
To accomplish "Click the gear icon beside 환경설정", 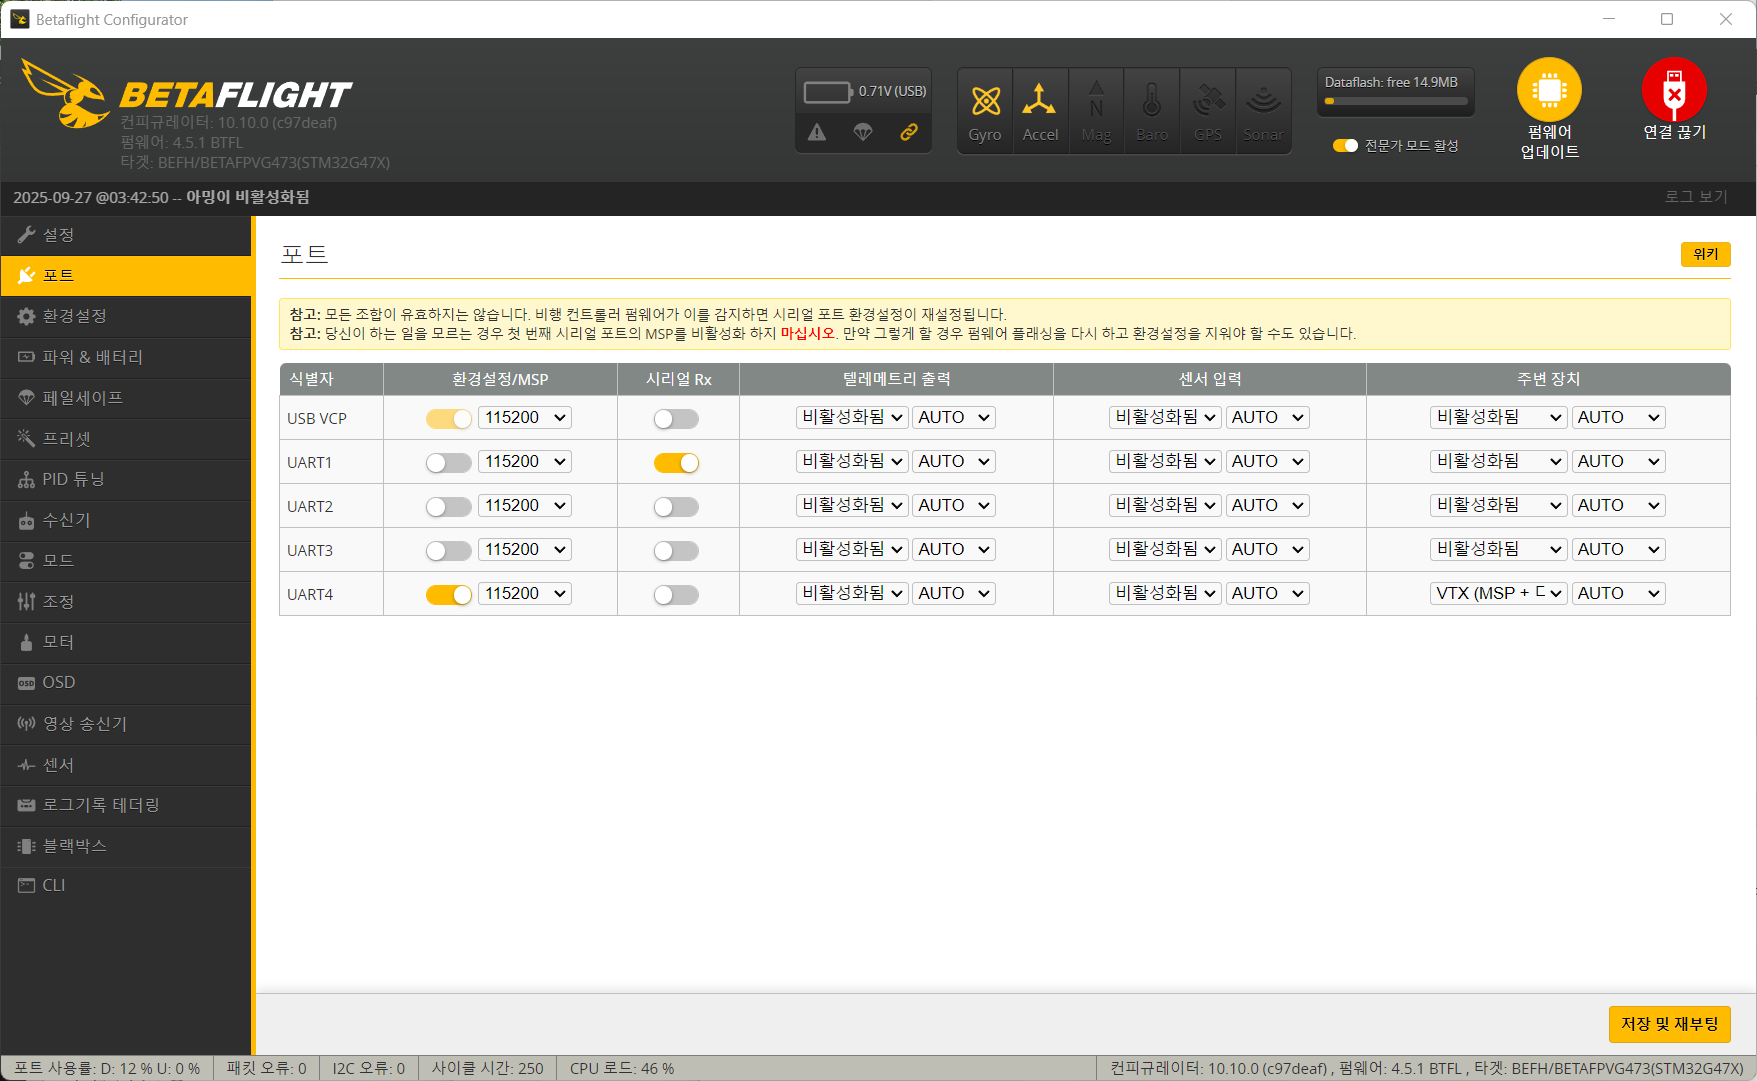I will pyautogui.click(x=26, y=316).
